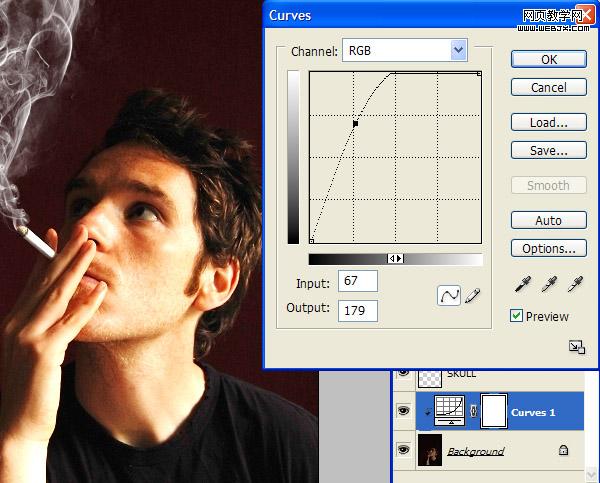Click the Auto button
This screenshot has height=483, width=600.
[548, 220]
